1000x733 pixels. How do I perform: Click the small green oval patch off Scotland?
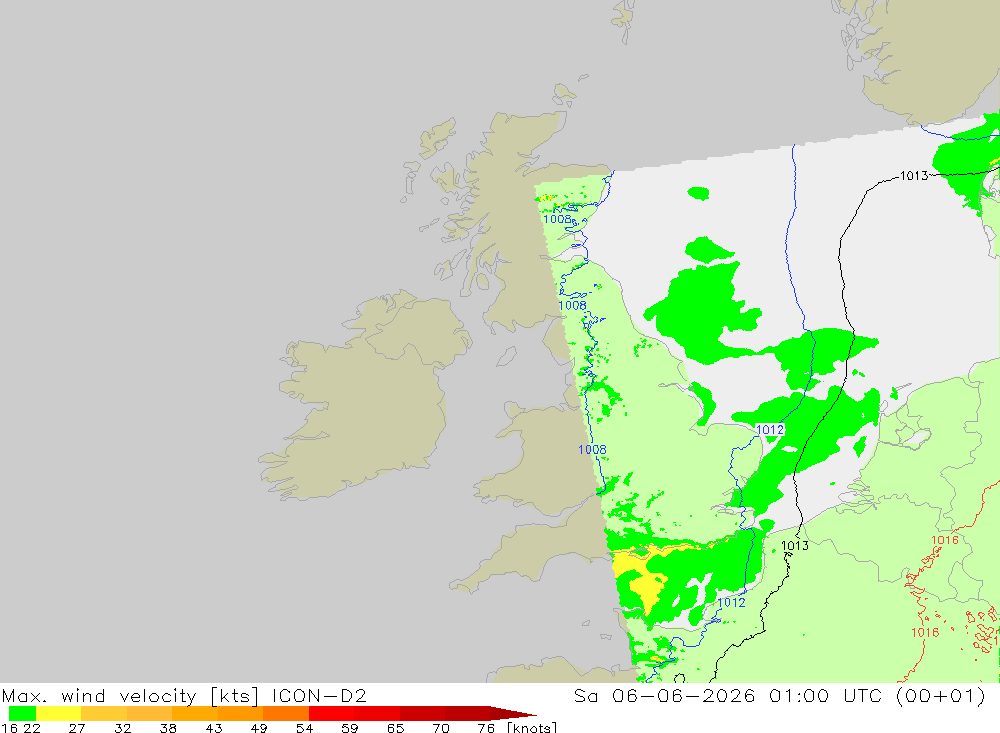(699, 193)
